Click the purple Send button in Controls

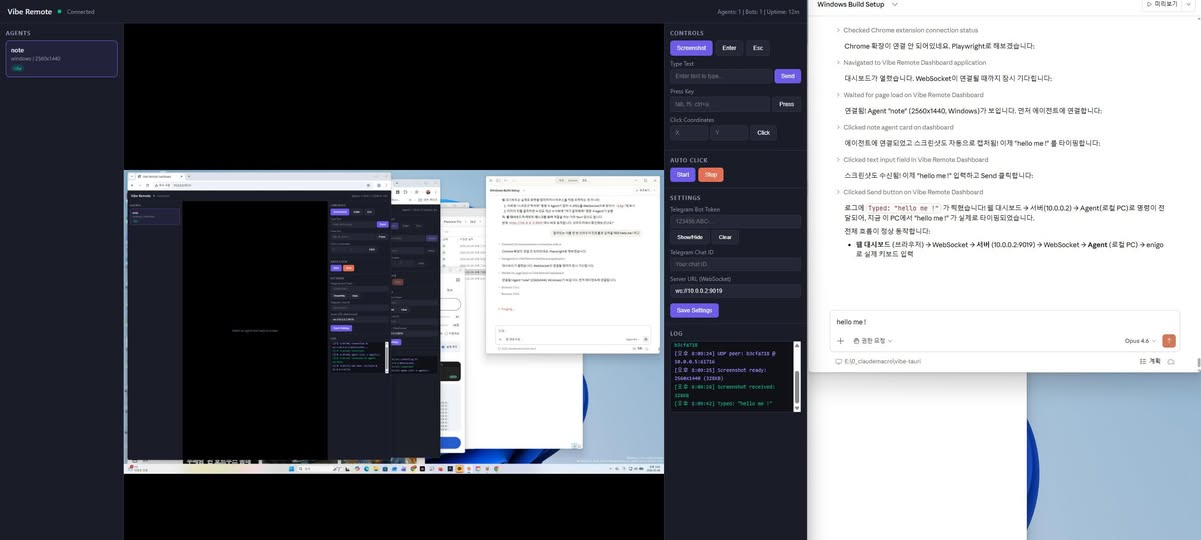[787, 76]
